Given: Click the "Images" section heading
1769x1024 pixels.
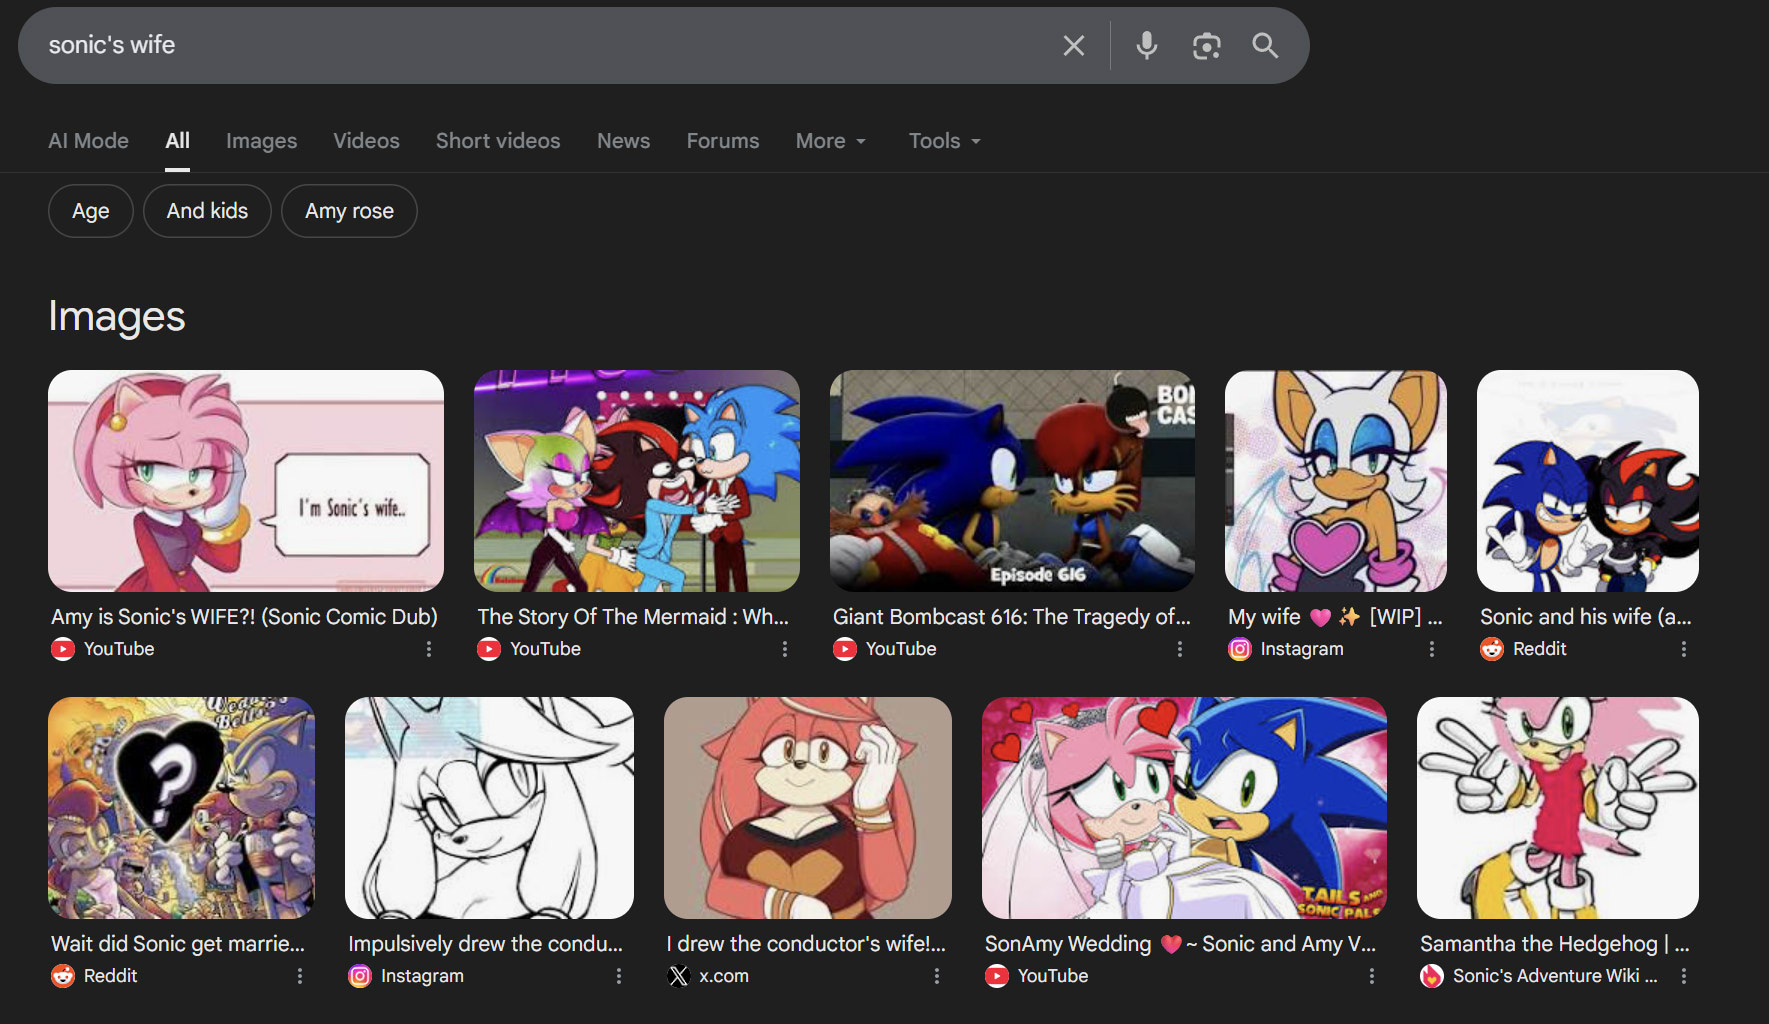Looking at the screenshot, I should [x=117, y=317].
